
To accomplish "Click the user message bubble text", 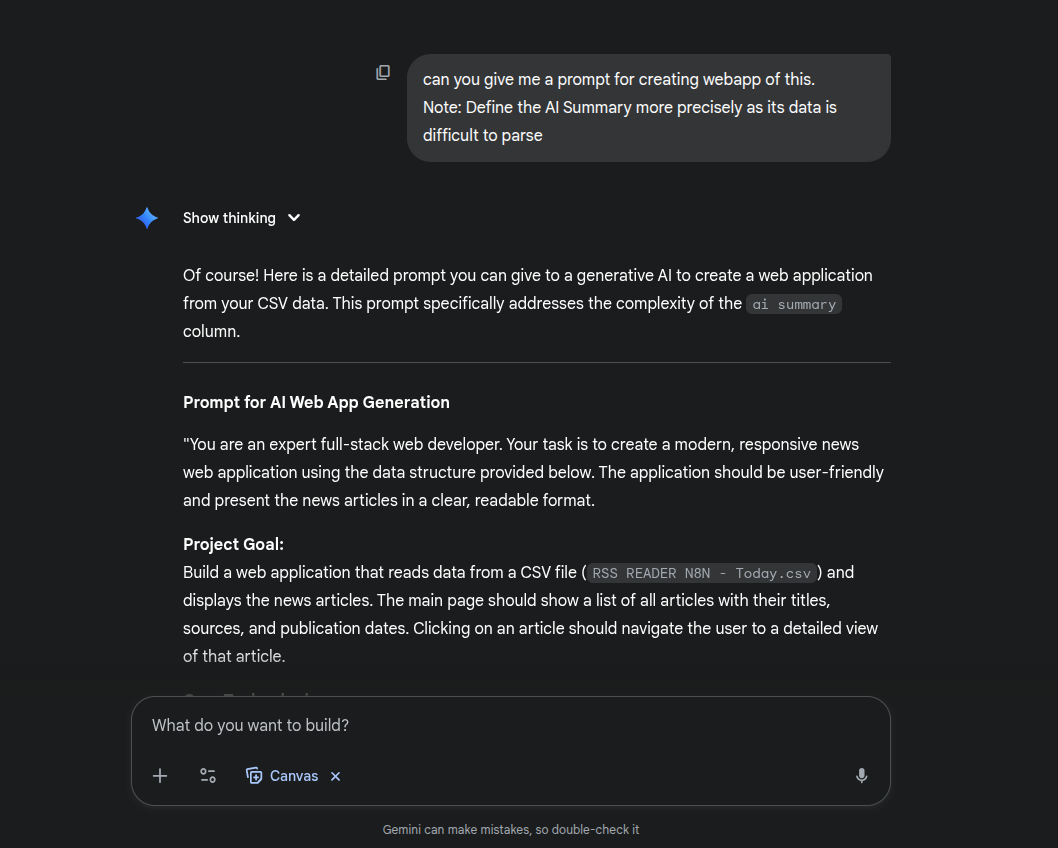I will pos(630,107).
